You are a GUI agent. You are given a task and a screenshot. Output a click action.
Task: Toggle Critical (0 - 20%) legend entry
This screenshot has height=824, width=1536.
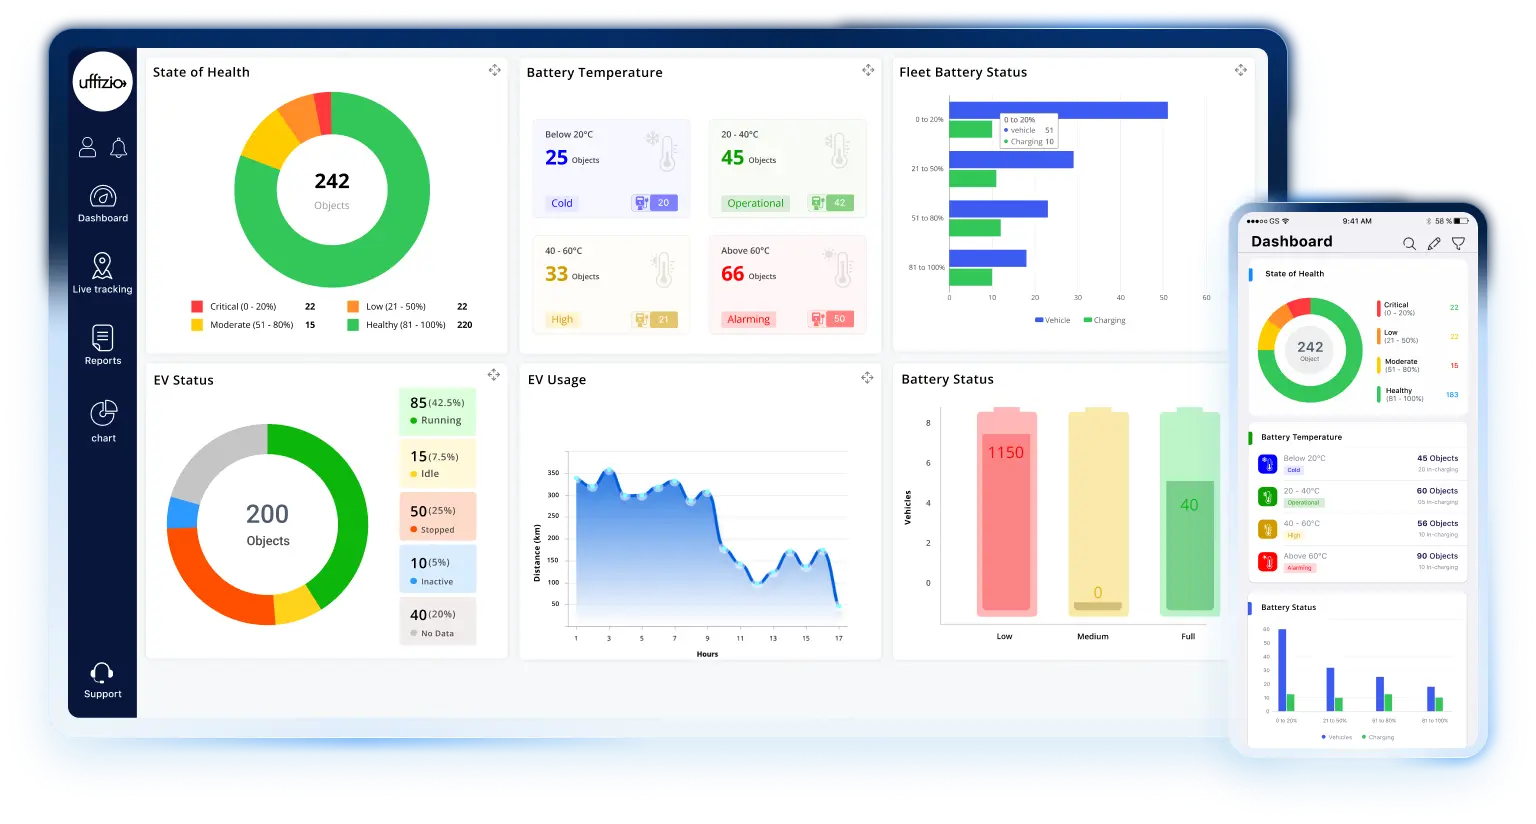(x=236, y=307)
